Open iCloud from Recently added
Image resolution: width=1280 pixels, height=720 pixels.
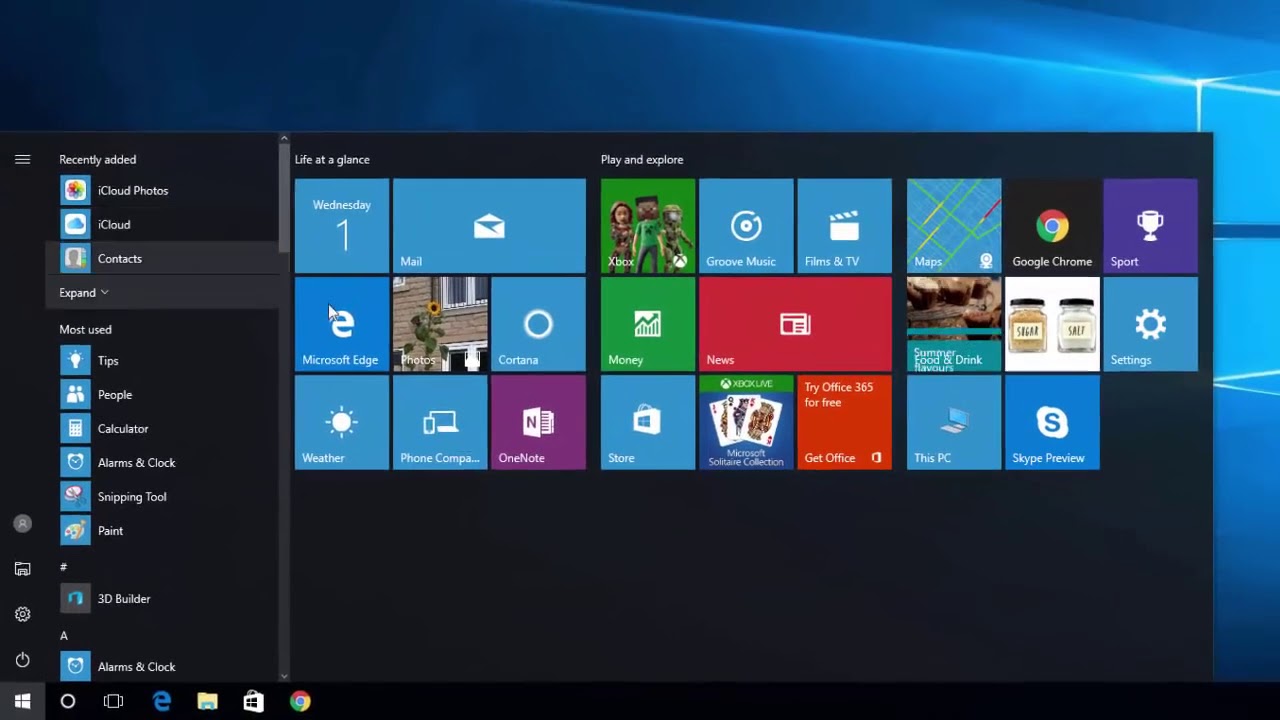click(162, 224)
